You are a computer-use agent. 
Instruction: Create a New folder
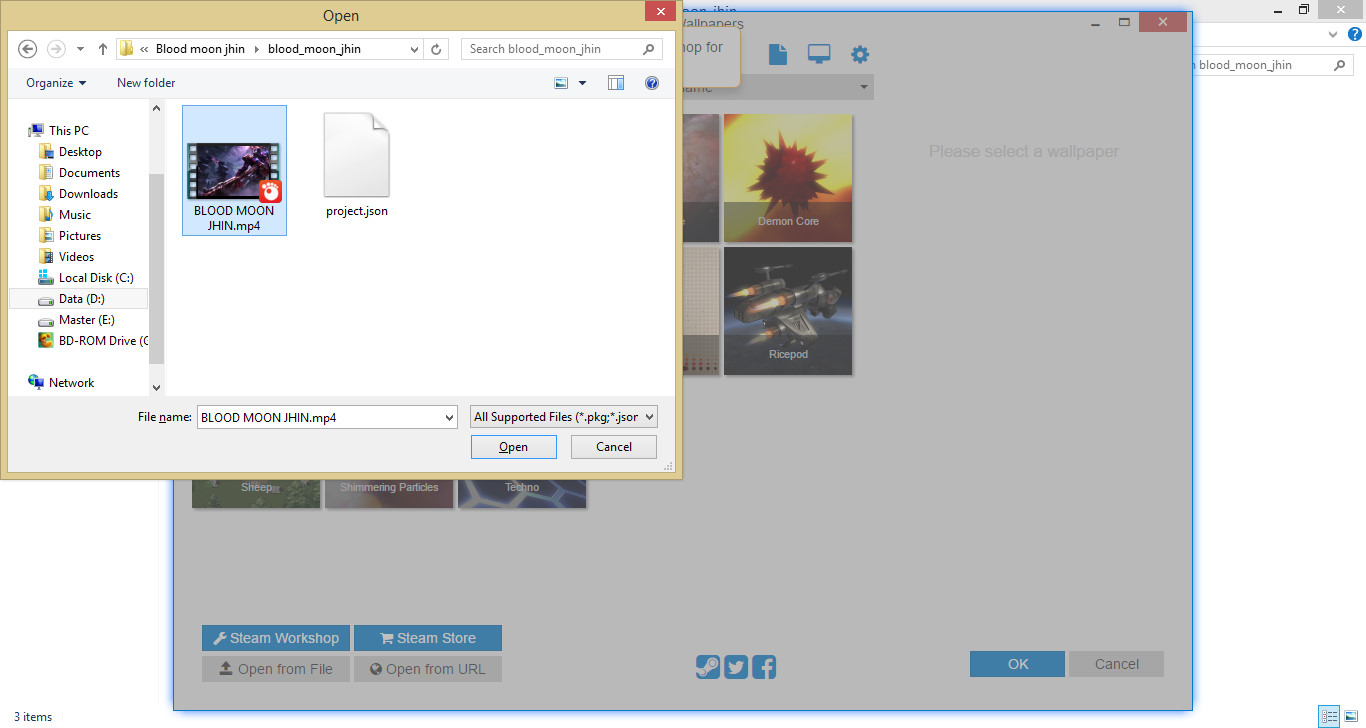146,83
